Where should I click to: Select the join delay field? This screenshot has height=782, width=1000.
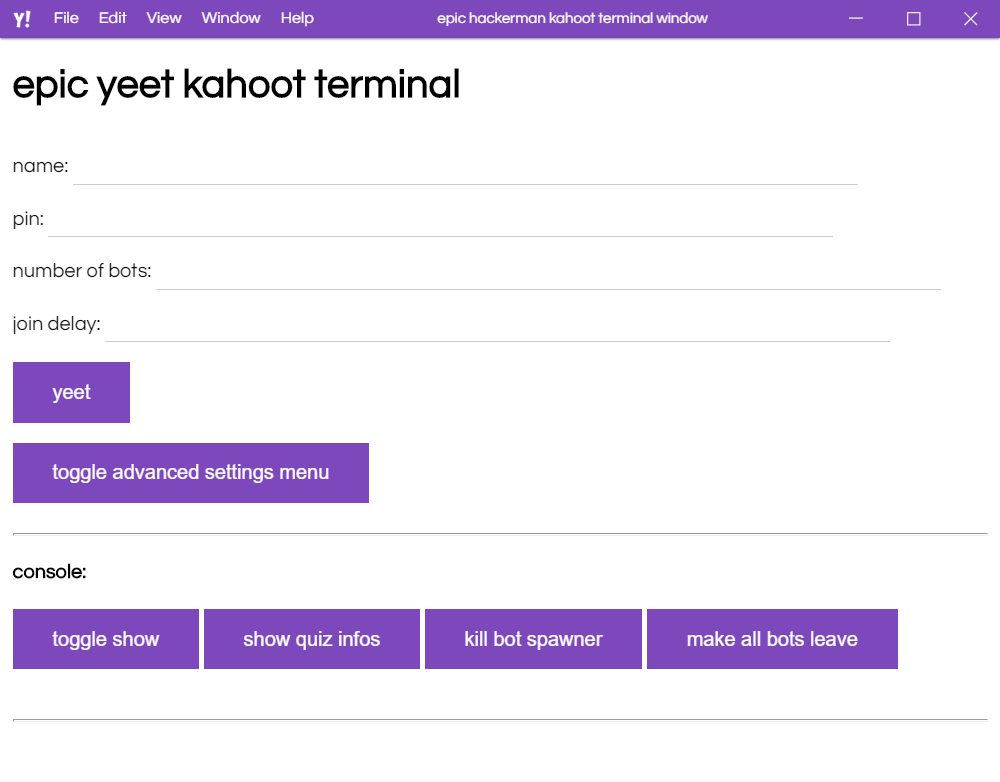(x=497, y=325)
